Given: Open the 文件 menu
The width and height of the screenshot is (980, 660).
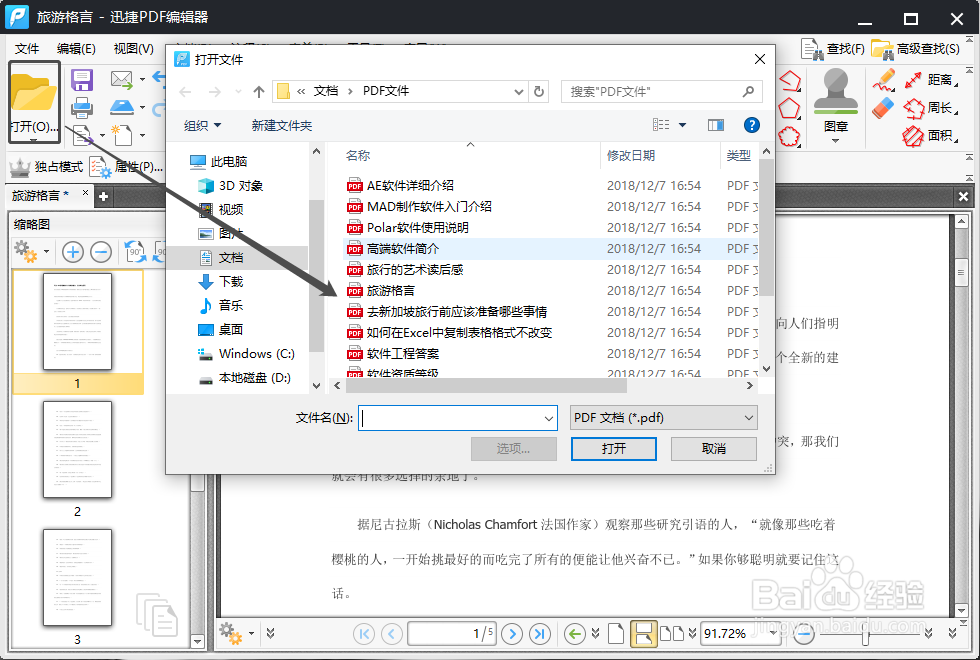Looking at the screenshot, I should [x=26, y=49].
